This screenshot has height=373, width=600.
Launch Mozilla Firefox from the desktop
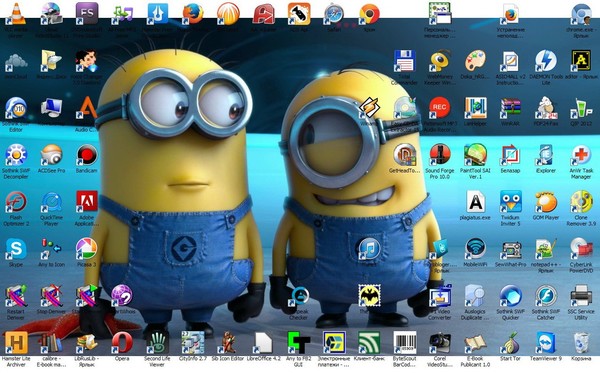click(193, 14)
